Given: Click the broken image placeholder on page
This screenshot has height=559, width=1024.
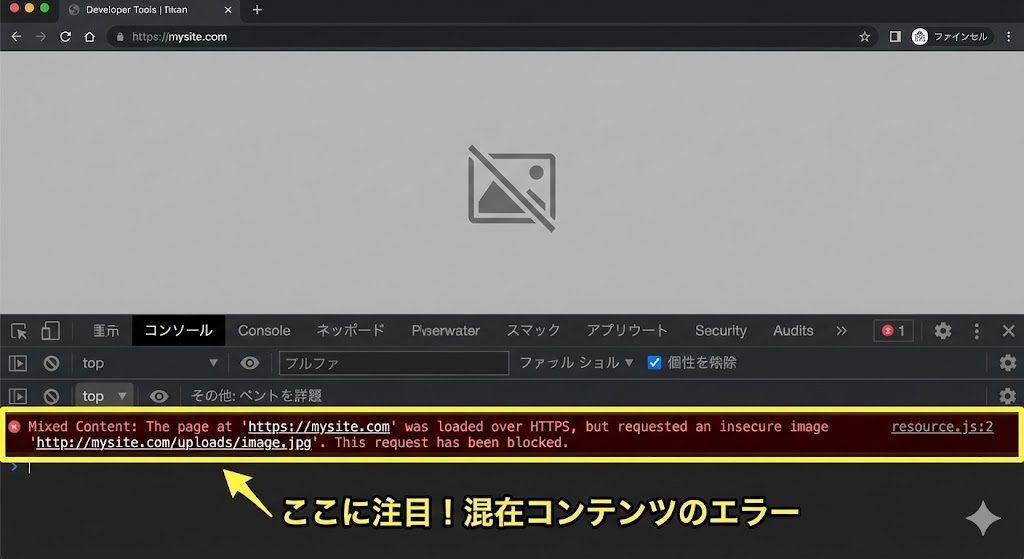Looking at the screenshot, I should pos(512,189).
